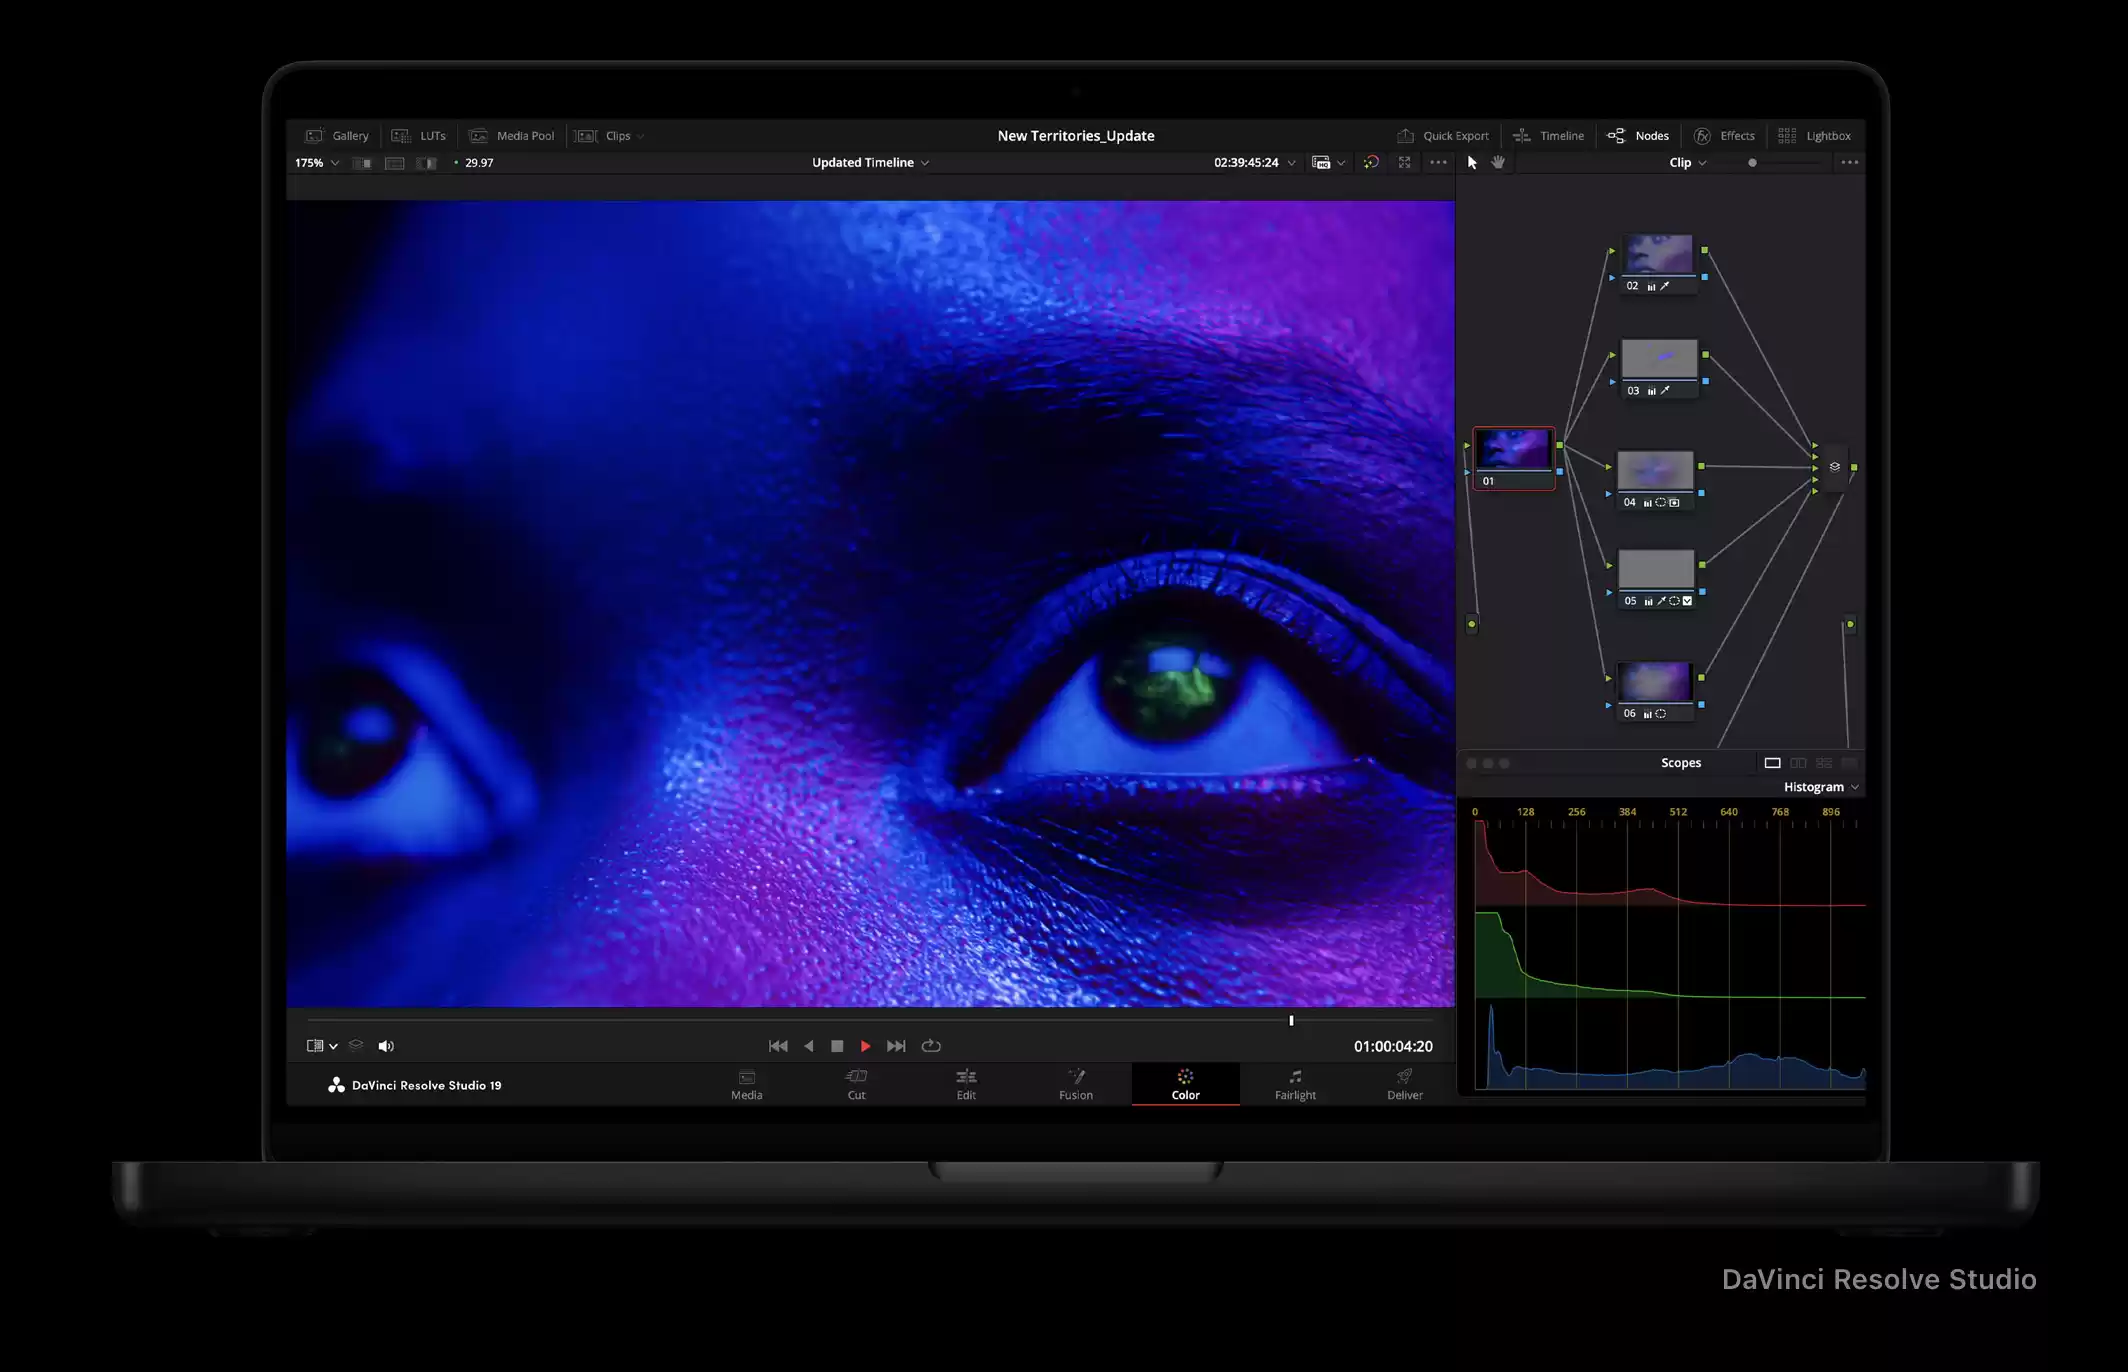The width and height of the screenshot is (2128, 1372).
Task: Stop playback
Action: [837, 1046]
